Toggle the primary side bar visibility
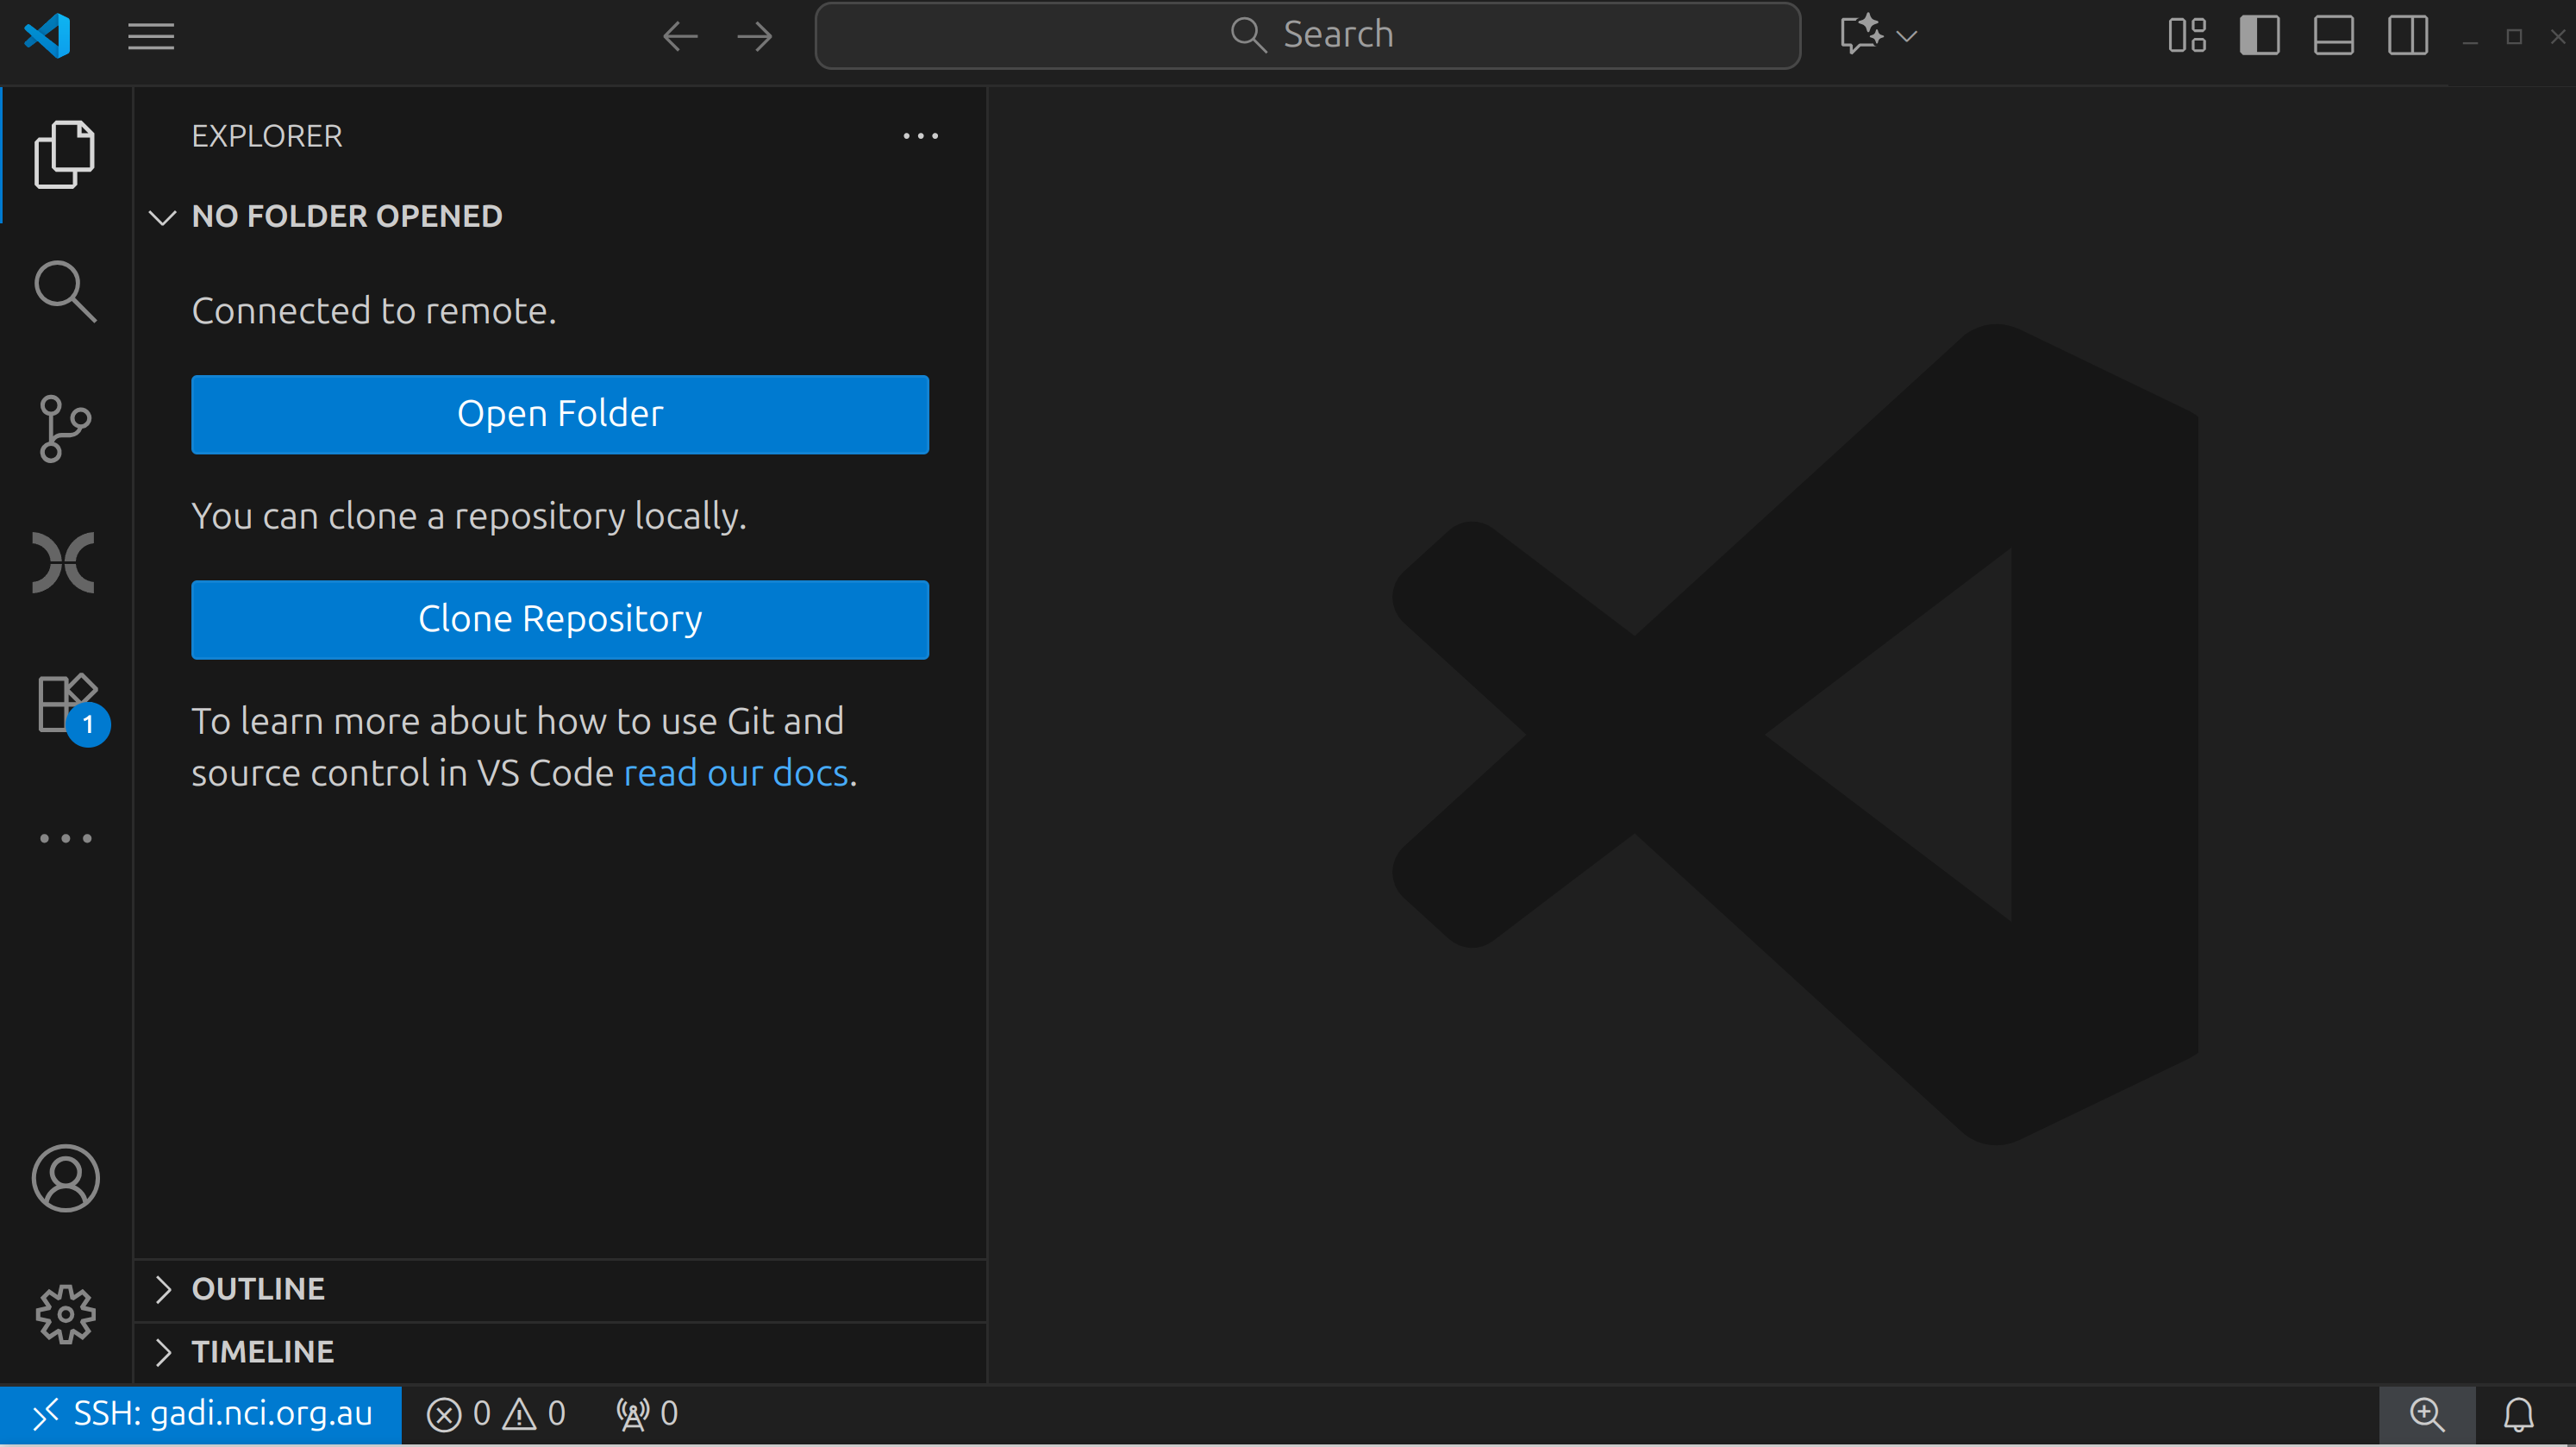 coord(2259,36)
